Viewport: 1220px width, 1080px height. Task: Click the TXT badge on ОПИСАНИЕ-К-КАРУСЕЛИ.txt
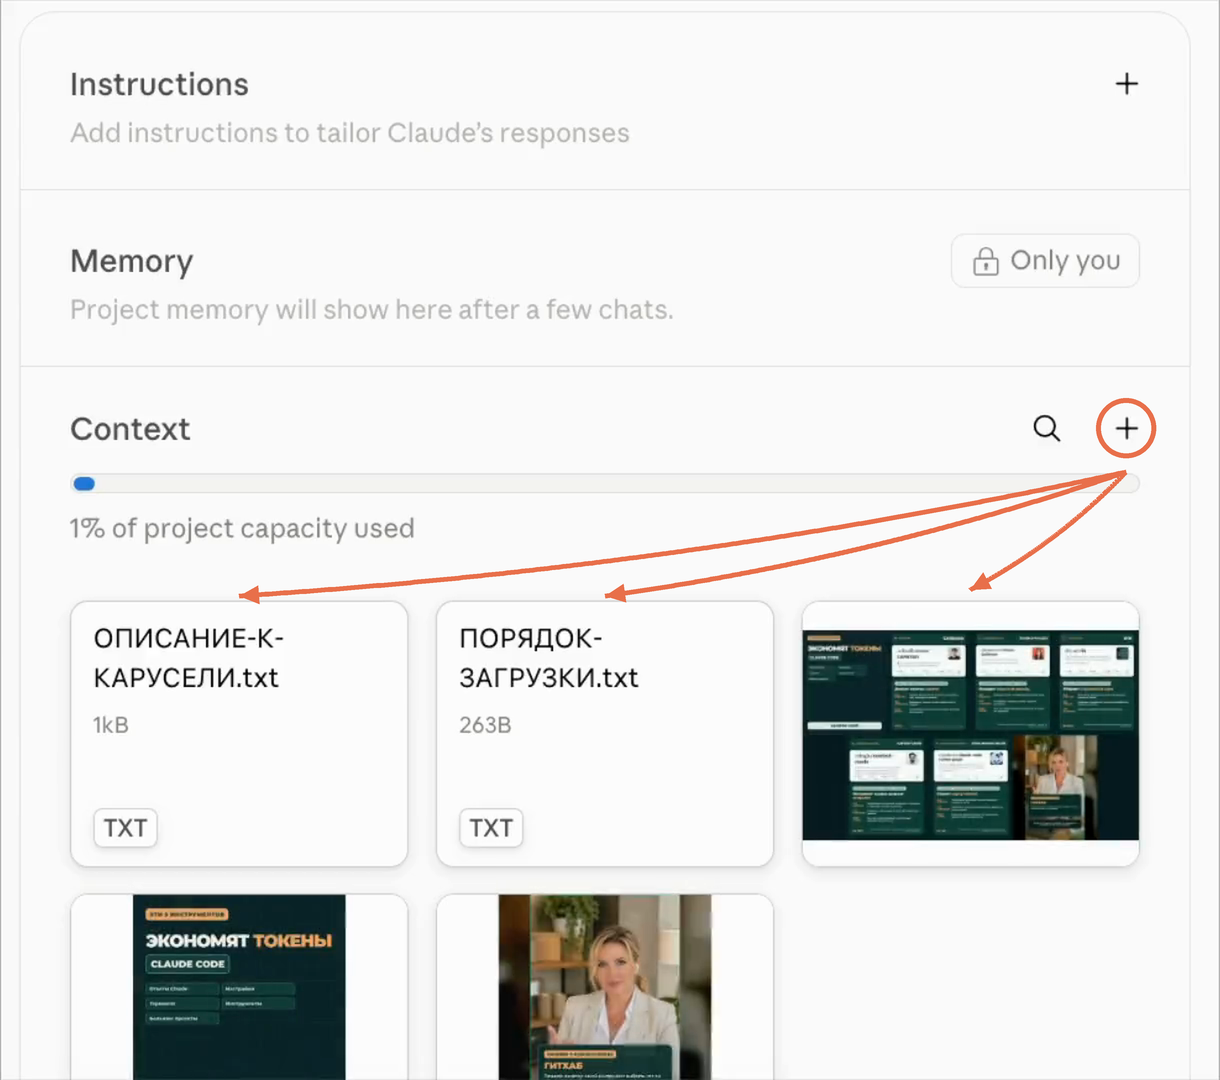click(125, 828)
